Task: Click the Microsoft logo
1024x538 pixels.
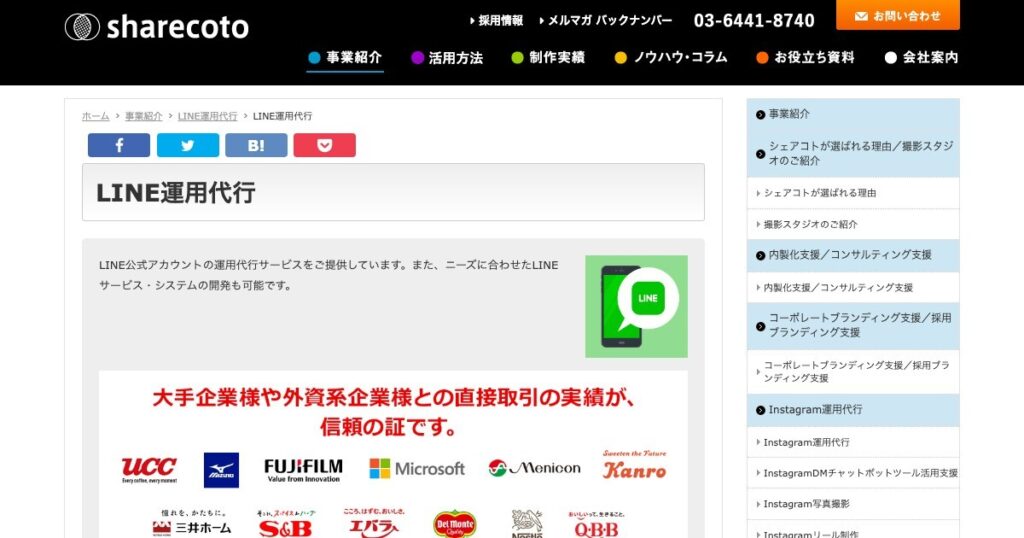Action: click(417, 468)
